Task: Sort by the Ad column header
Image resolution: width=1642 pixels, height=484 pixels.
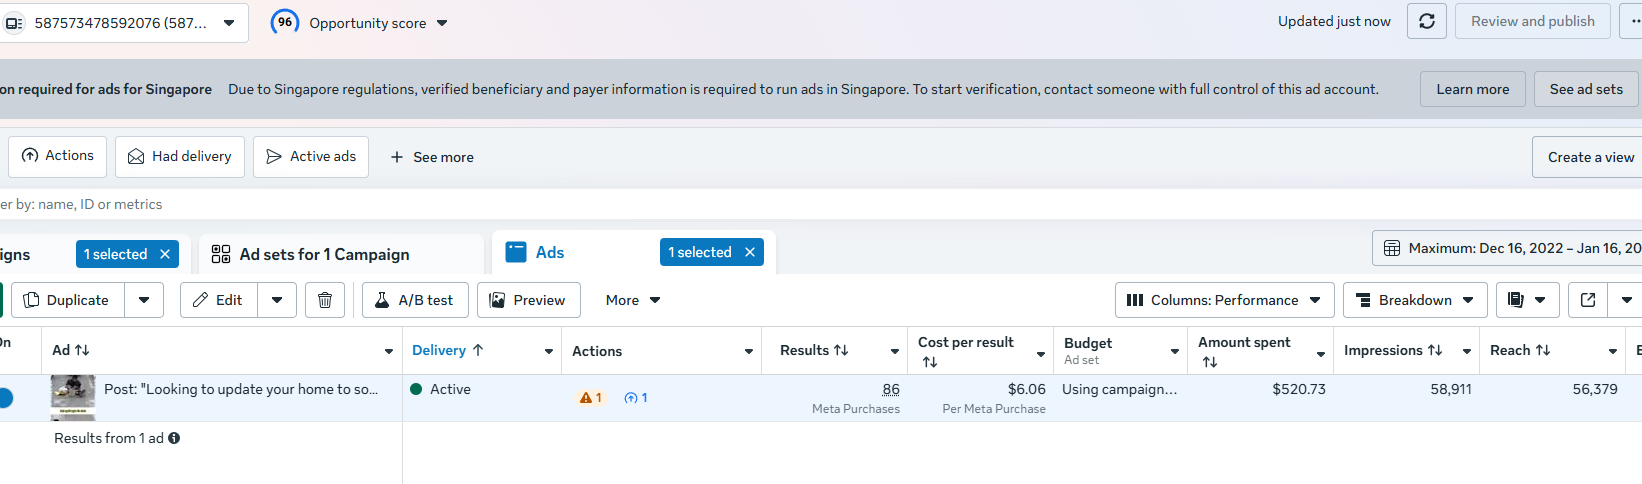Action: coord(71,350)
